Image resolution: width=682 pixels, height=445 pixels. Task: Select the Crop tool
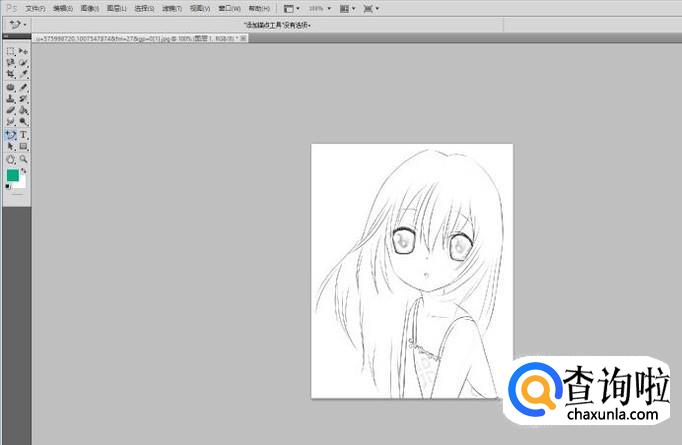tap(11, 74)
